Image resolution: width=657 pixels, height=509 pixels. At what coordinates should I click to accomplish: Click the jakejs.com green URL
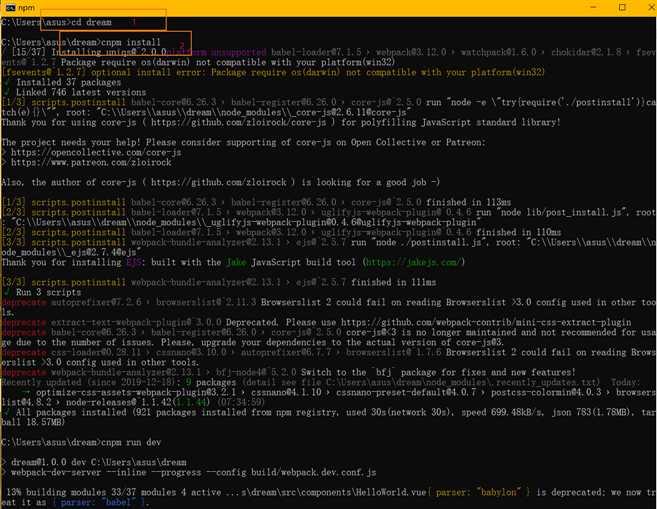tap(413, 262)
